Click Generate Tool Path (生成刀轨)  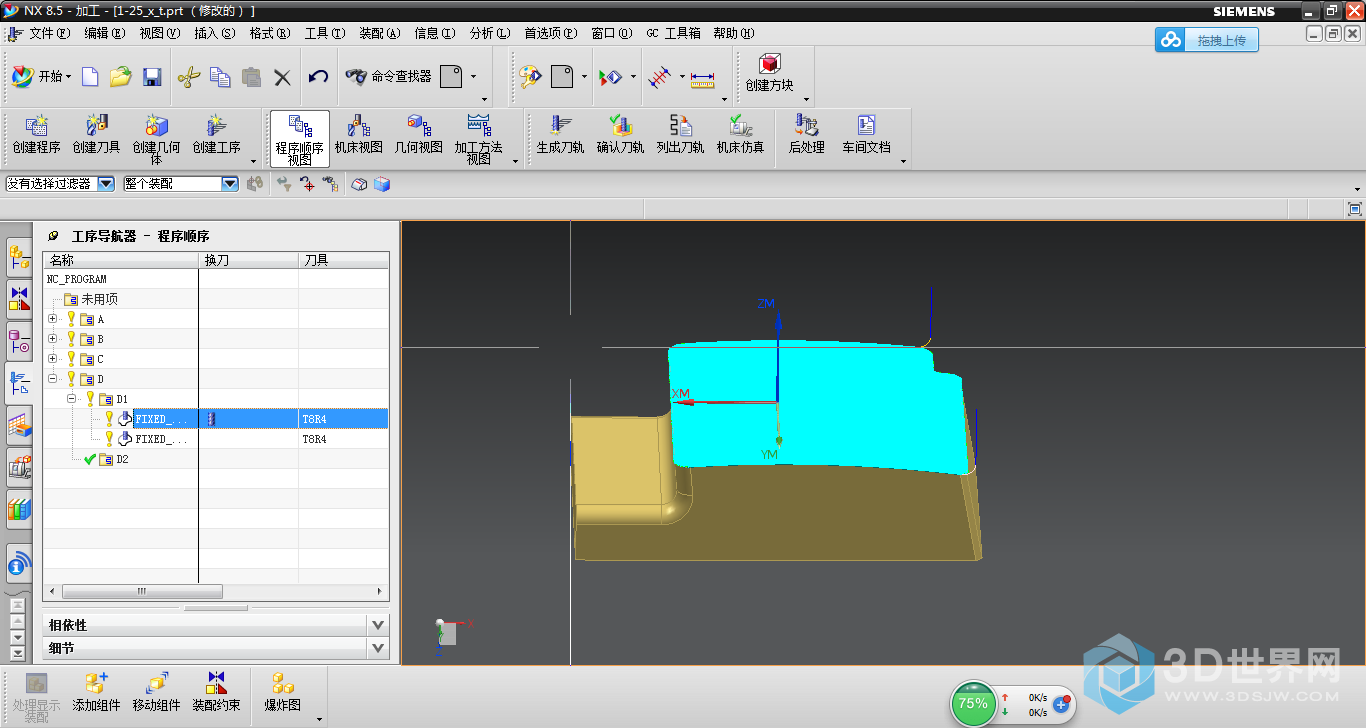pyautogui.click(x=560, y=136)
